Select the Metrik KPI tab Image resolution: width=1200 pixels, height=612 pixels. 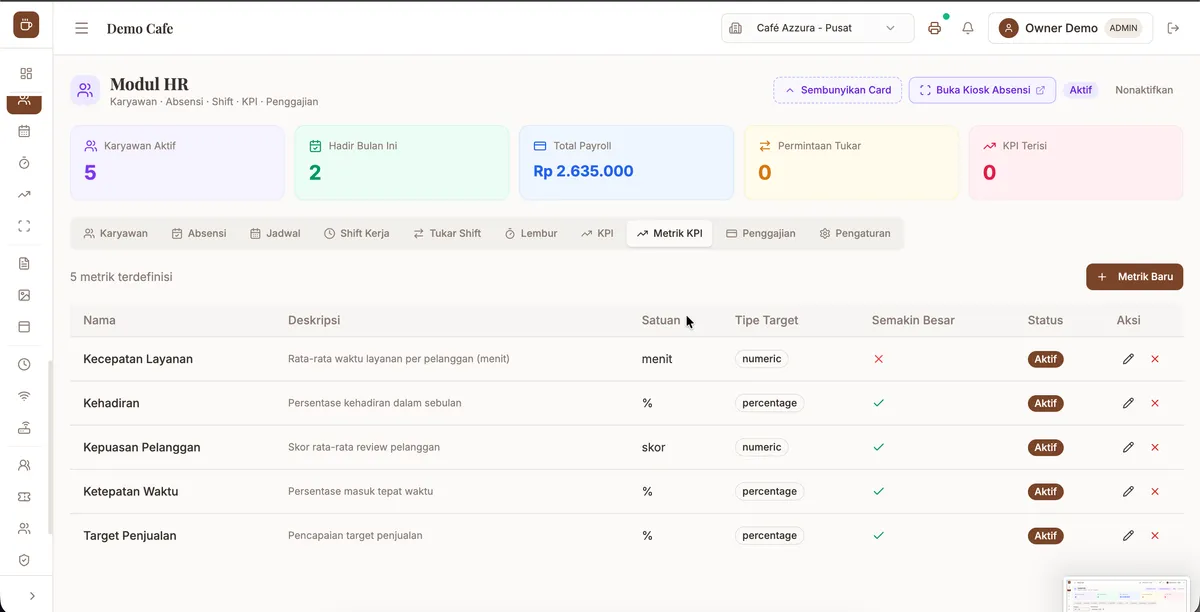point(669,233)
